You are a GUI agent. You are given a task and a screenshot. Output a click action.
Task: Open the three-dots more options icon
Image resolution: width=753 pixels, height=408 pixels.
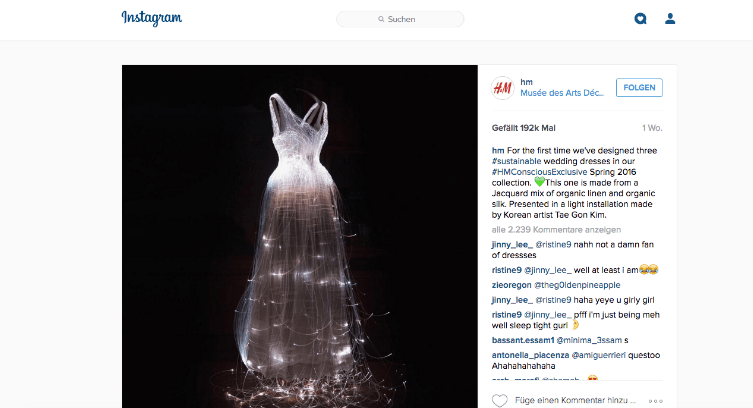tap(656, 401)
